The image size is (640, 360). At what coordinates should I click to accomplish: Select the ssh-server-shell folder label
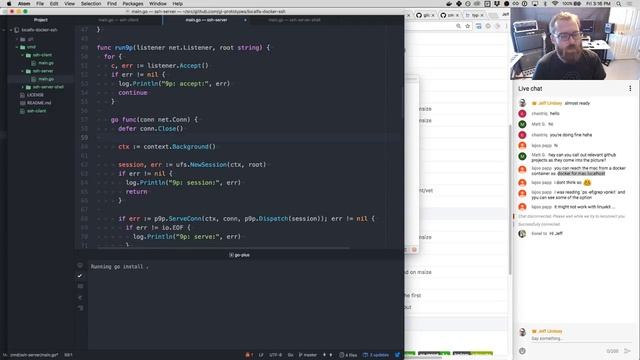coord(48,87)
